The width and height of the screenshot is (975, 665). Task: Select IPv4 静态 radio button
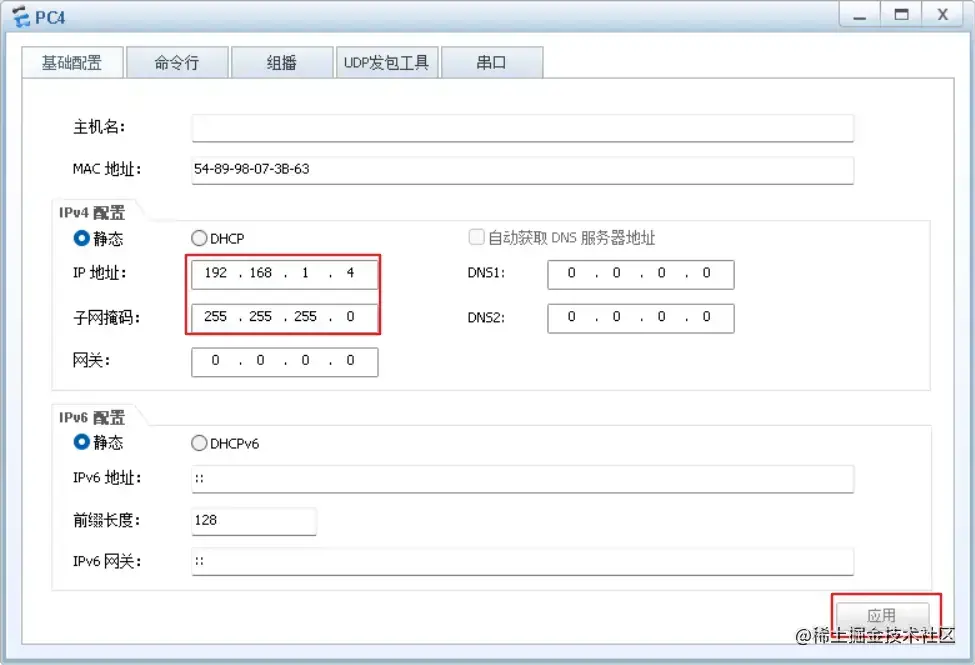[81, 238]
